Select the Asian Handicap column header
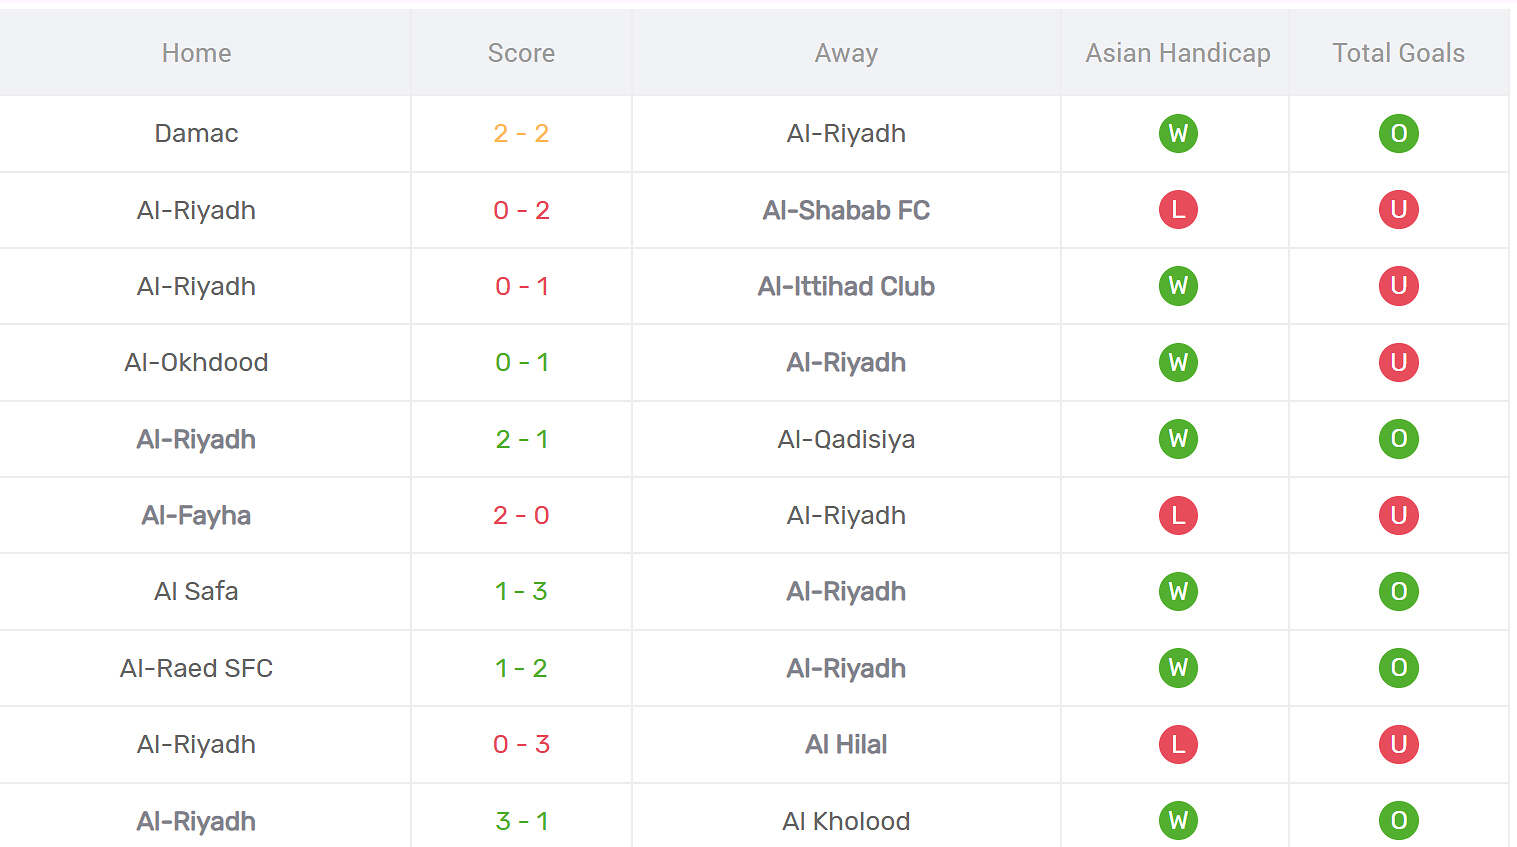Image resolution: width=1517 pixels, height=847 pixels. [x=1178, y=53]
